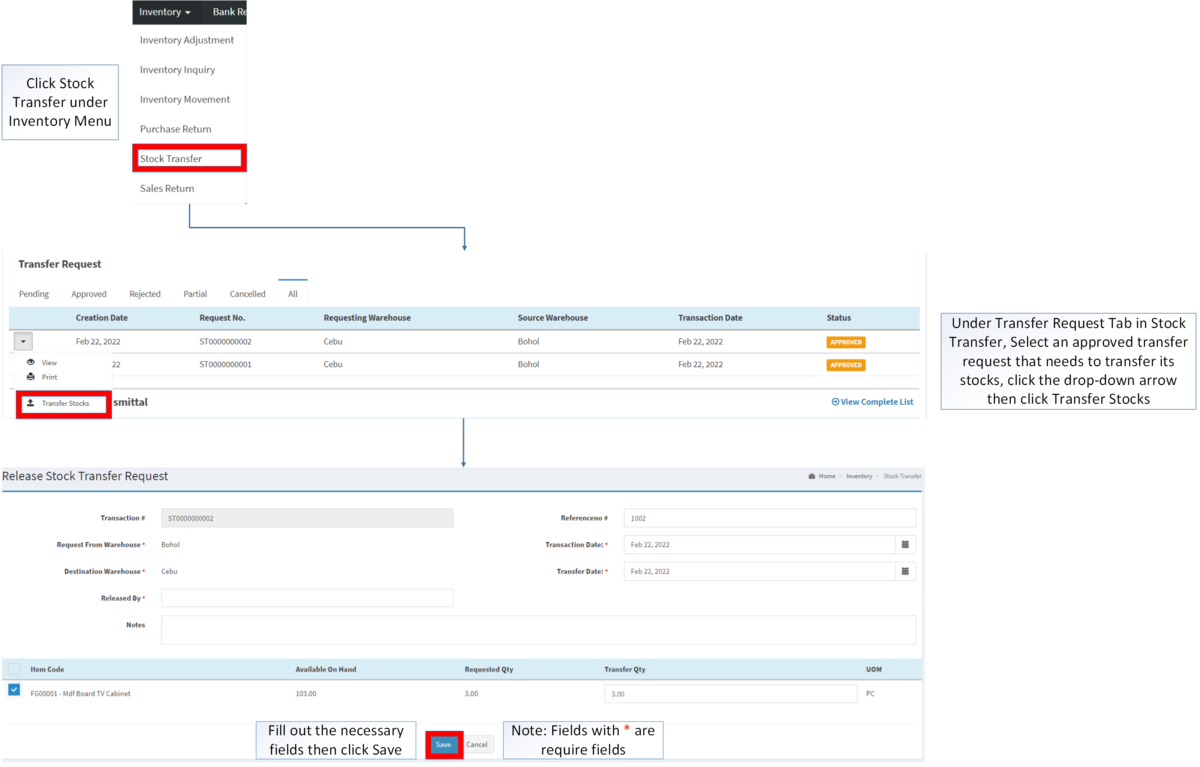Open the Transaction Date calendar picker
The width and height of the screenshot is (1200, 767).
point(906,544)
